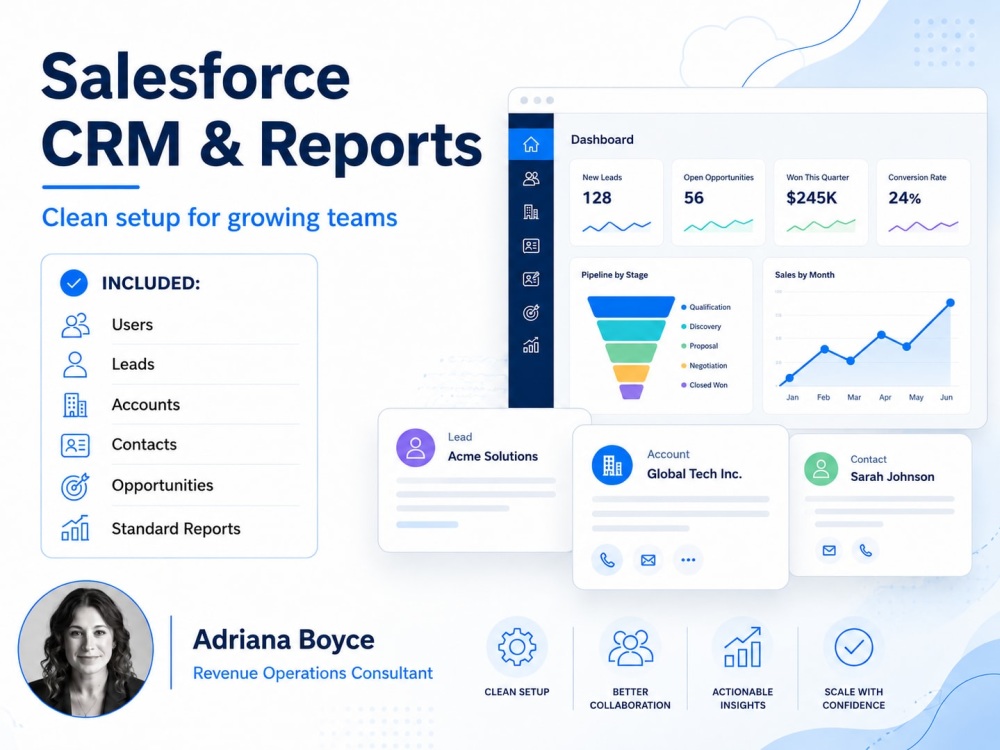The height and width of the screenshot is (750, 1000).
Task: Select the Contacts card icon in dashboard sidebar
Action: pos(531,246)
